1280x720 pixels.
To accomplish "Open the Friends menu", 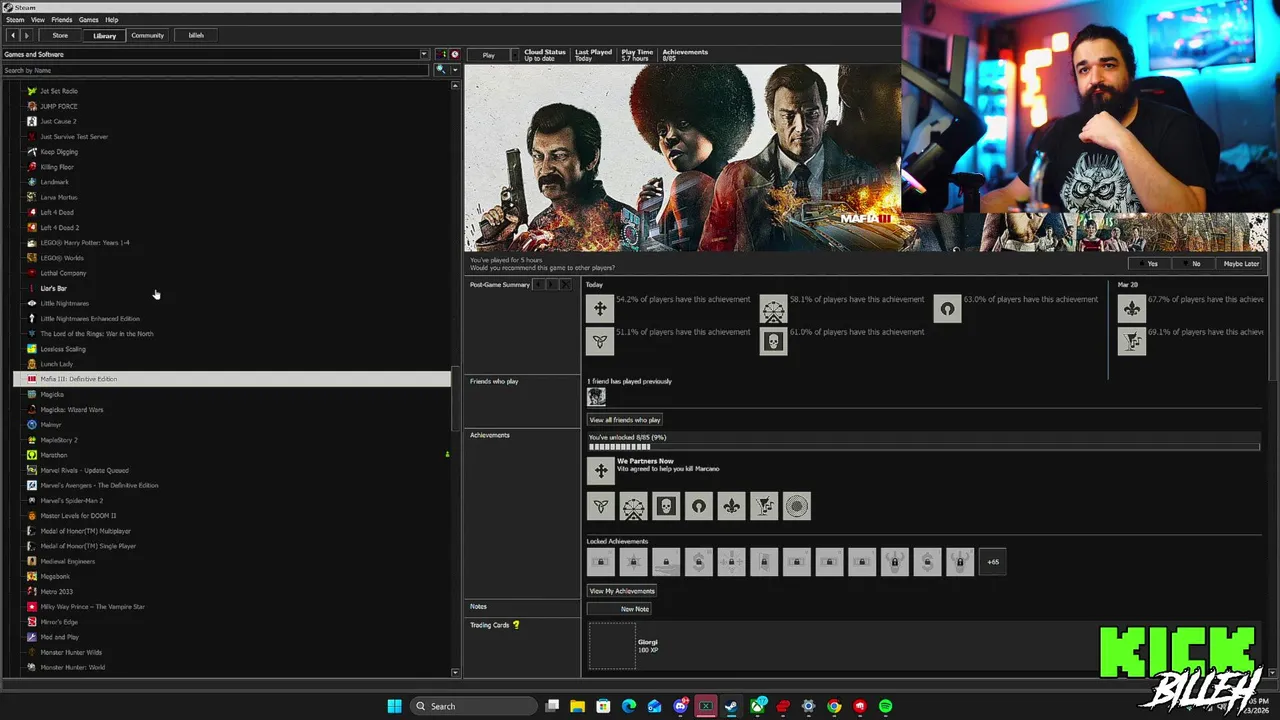I will [x=62, y=20].
